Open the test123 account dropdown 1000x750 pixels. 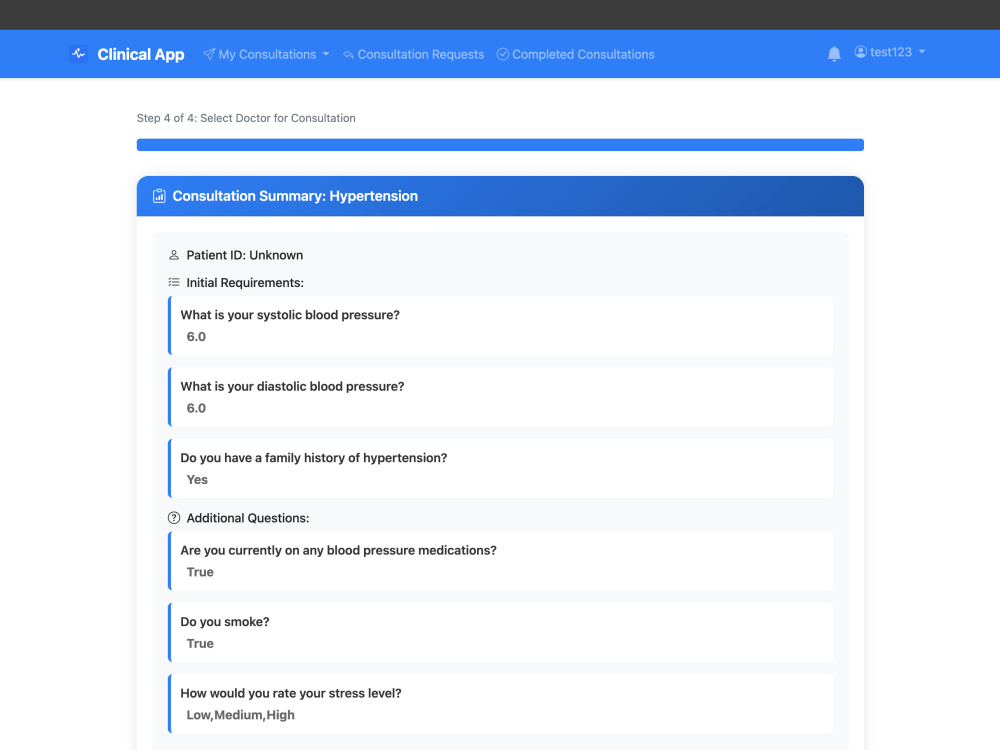click(890, 52)
